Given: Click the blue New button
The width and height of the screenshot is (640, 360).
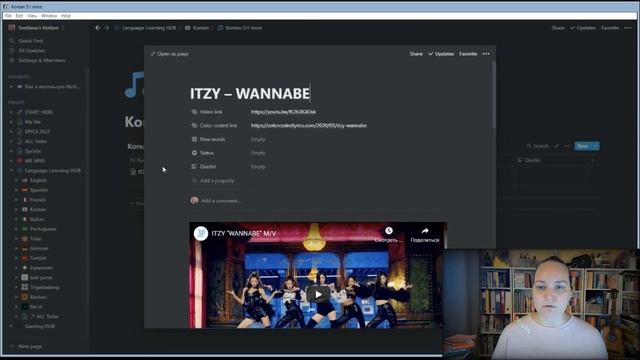Looking at the screenshot, I should 583,146.
